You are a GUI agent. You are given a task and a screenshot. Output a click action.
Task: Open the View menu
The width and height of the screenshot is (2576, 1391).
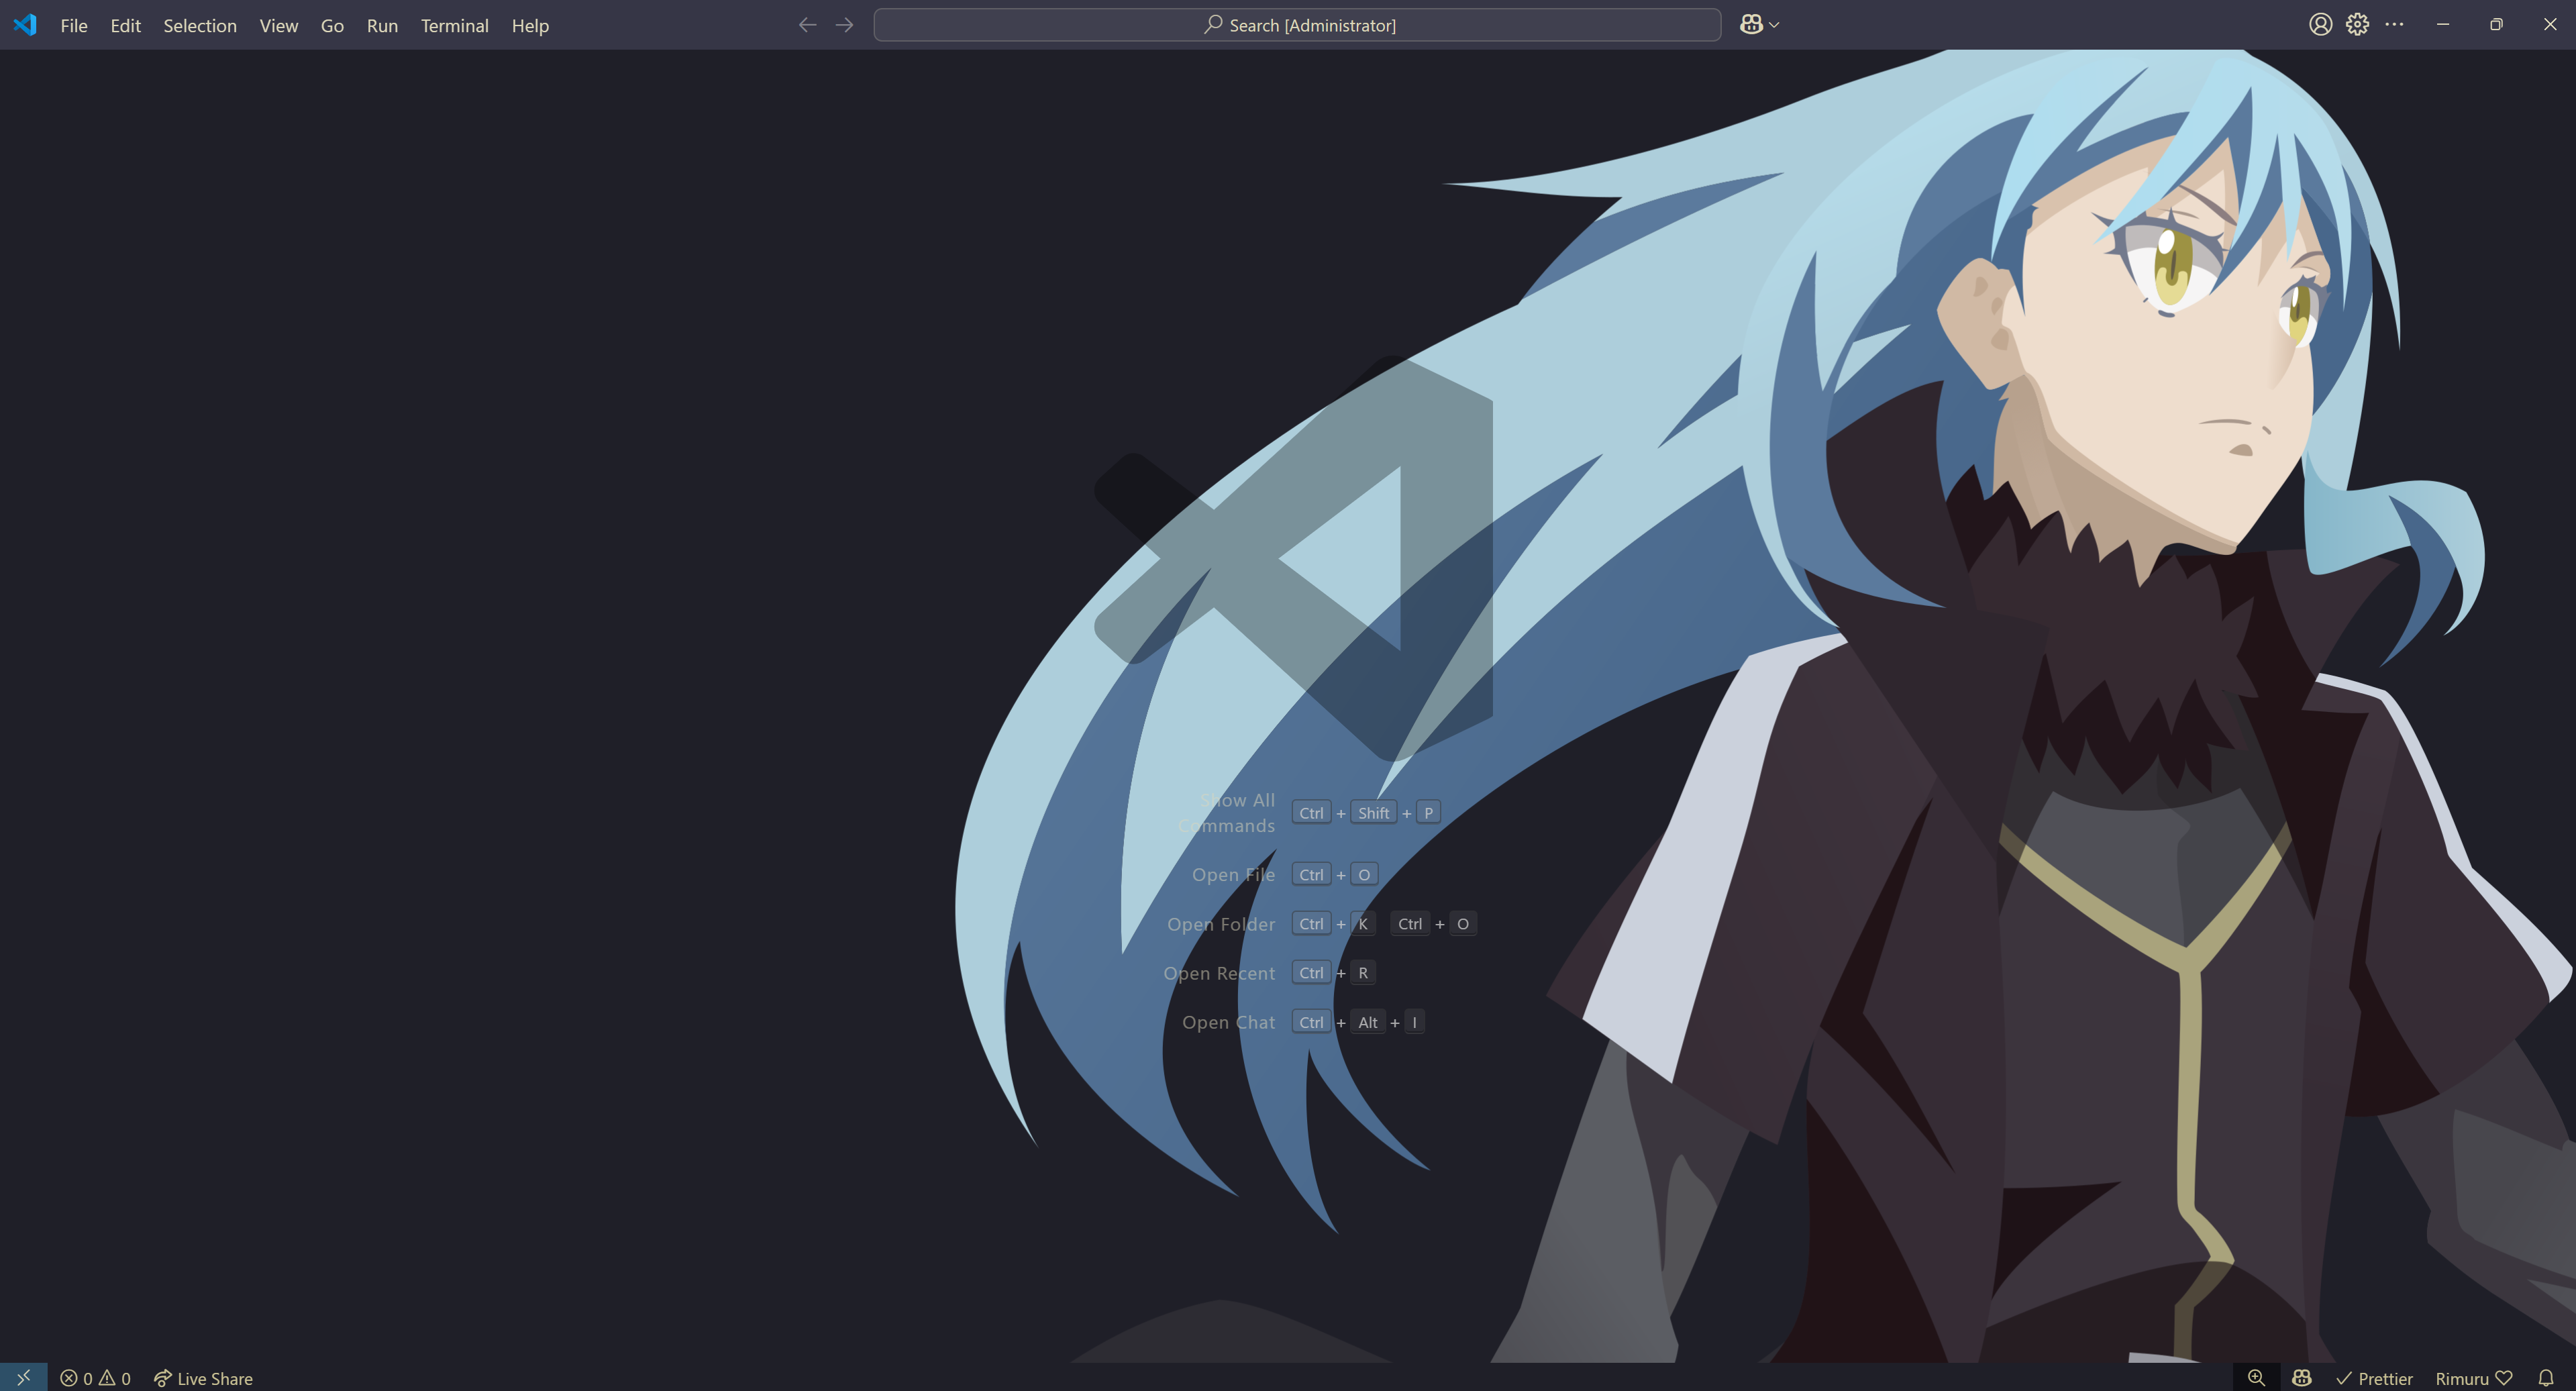coord(279,25)
